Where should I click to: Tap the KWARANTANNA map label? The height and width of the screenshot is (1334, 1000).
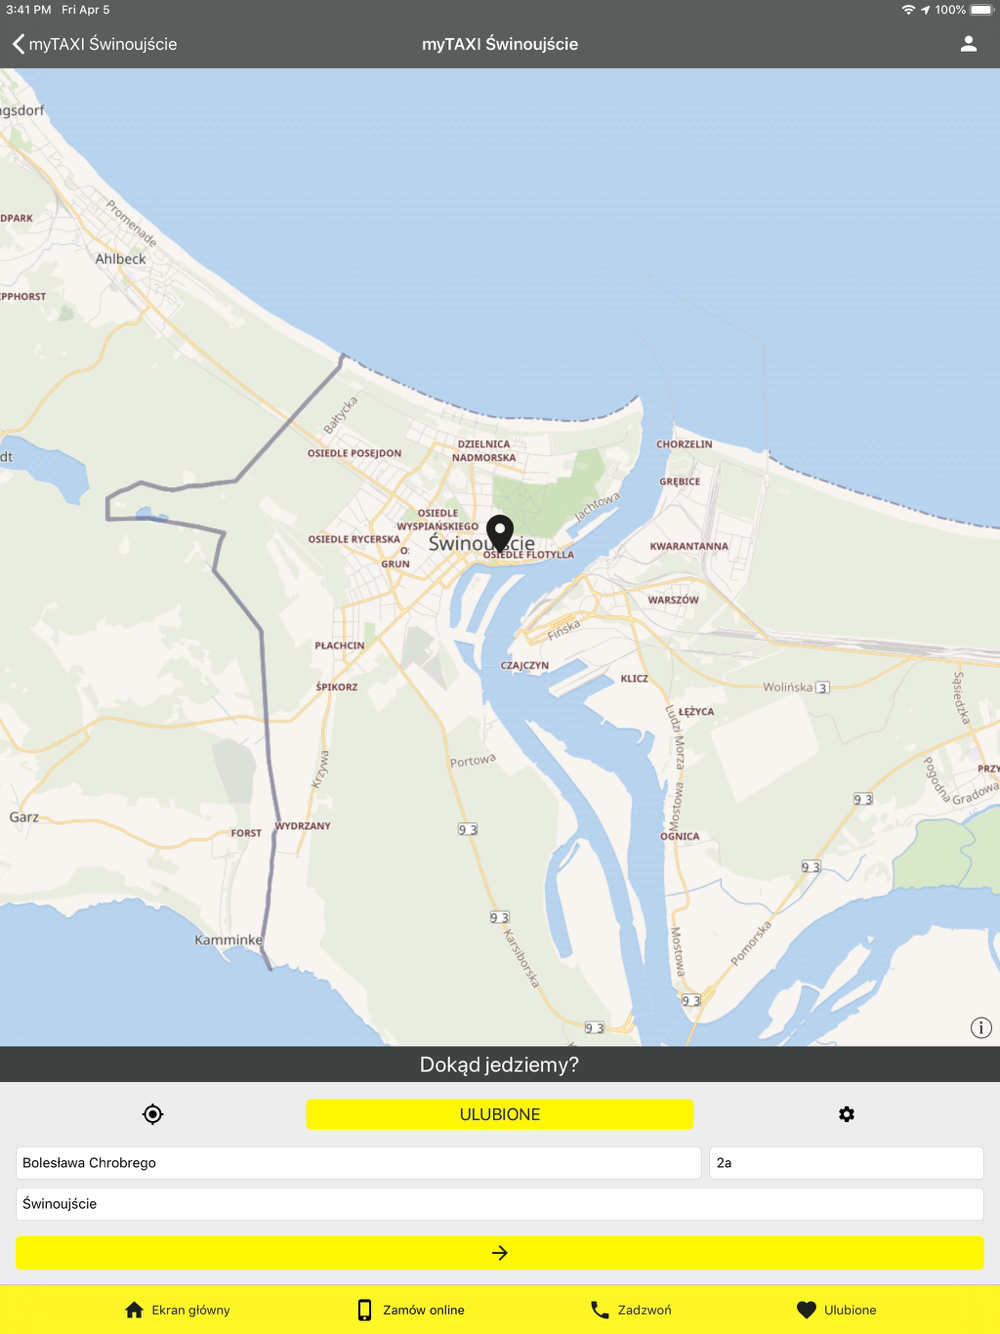pyautogui.click(x=689, y=546)
